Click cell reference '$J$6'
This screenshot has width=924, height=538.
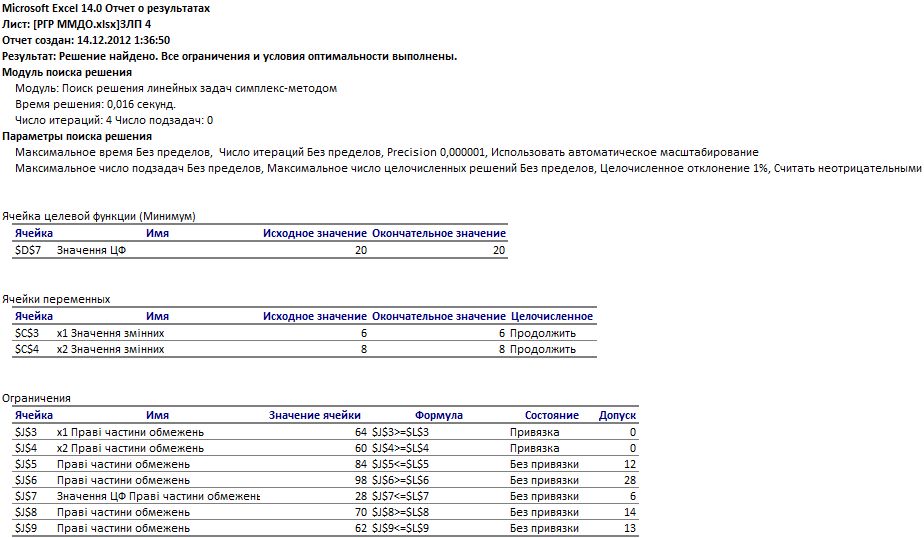pyautogui.click(x=26, y=480)
